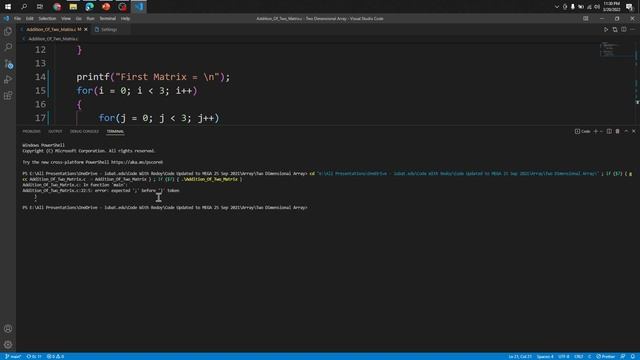Click the UTF-8 encoding status
Screen dimensions: 640x360
point(564,356)
